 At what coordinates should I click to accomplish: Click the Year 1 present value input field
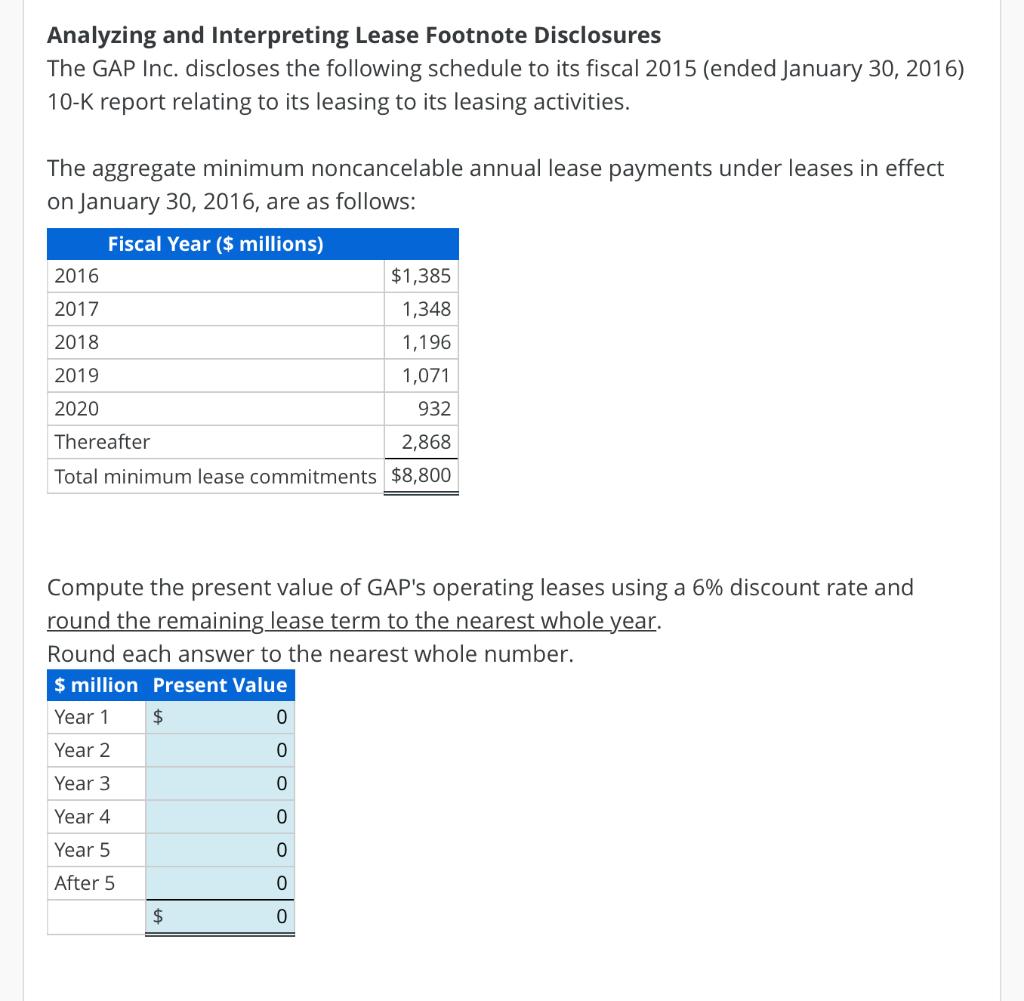coord(220,717)
